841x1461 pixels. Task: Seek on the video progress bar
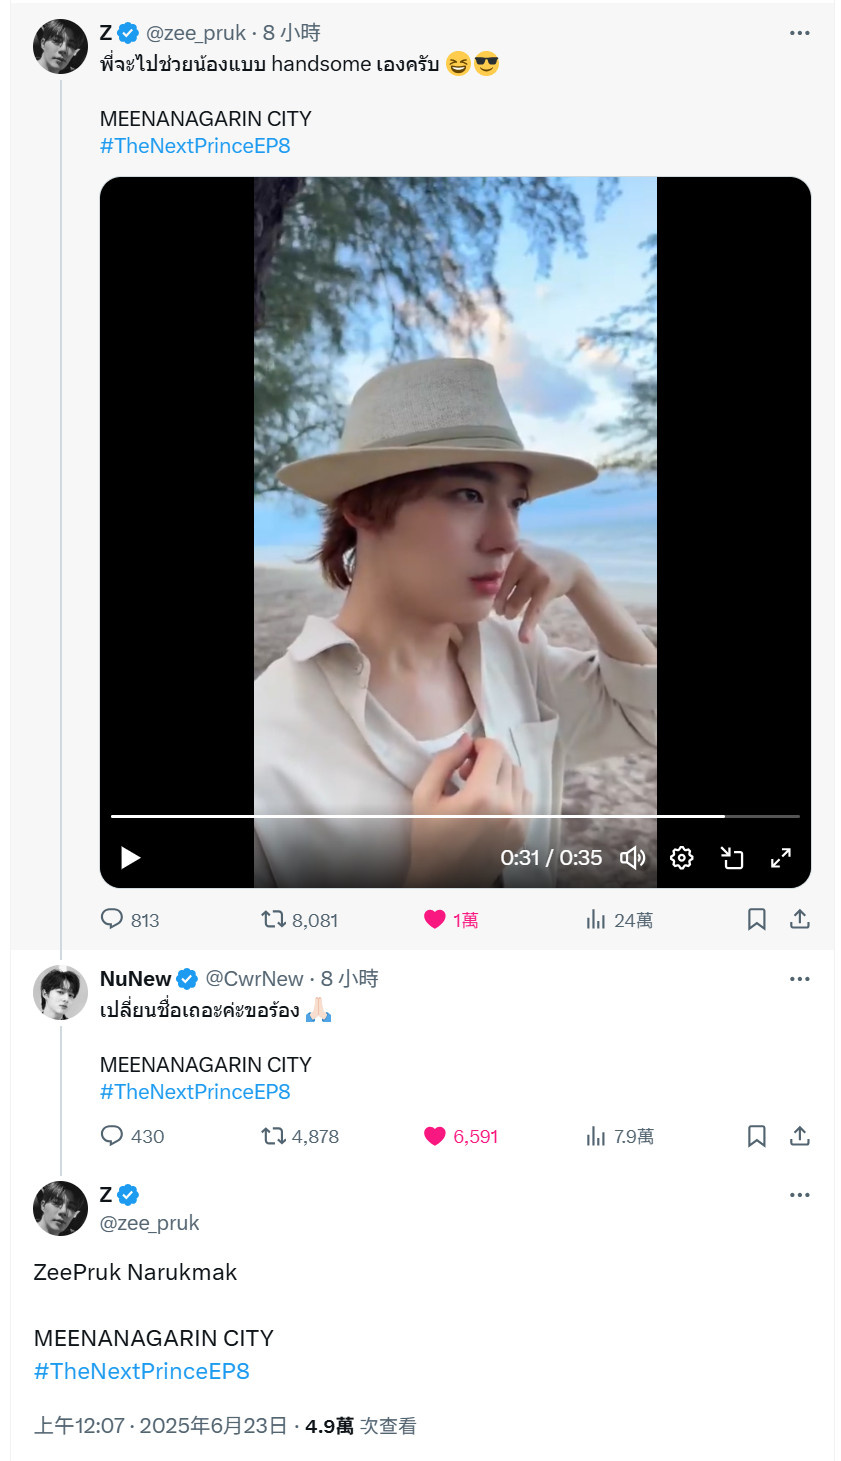pyautogui.click(x=455, y=816)
